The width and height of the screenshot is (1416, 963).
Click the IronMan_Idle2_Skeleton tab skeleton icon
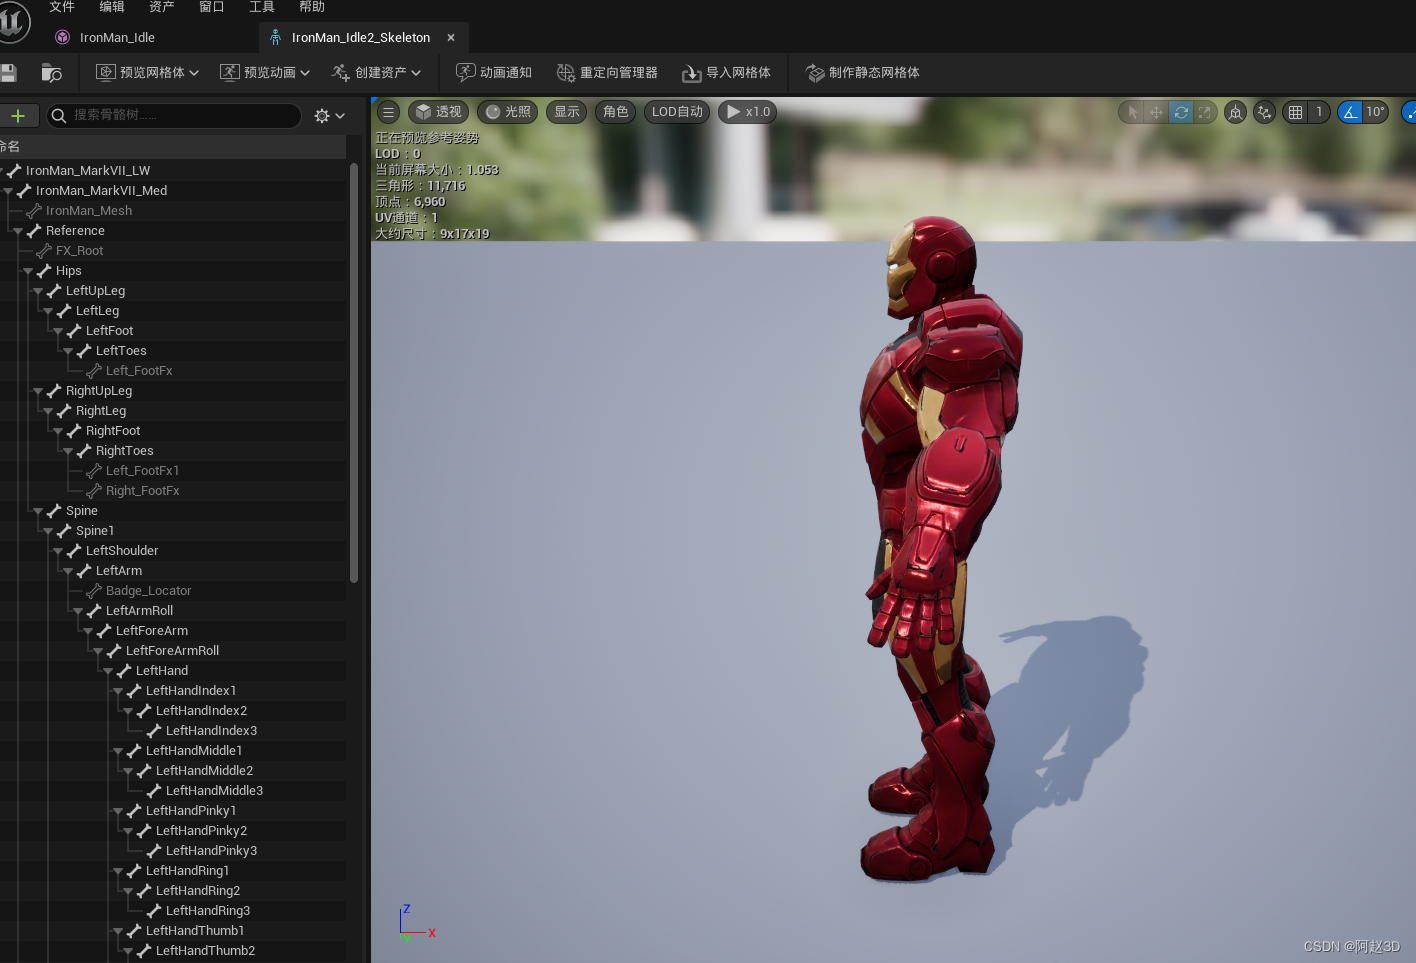click(275, 37)
